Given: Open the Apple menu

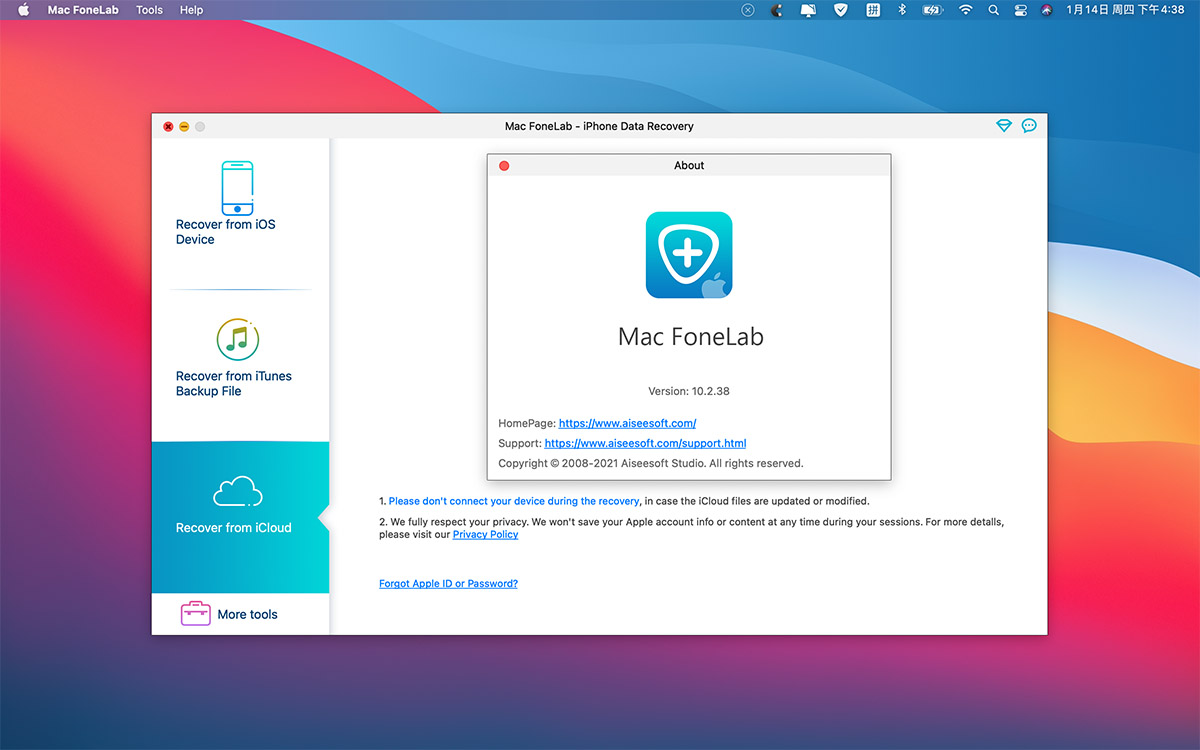Looking at the screenshot, I should point(24,10).
